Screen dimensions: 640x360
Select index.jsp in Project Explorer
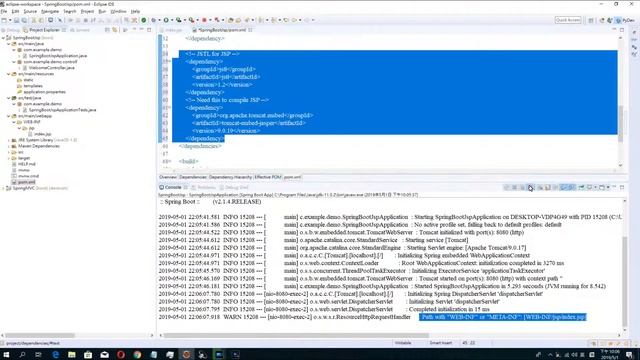[x=42, y=134]
